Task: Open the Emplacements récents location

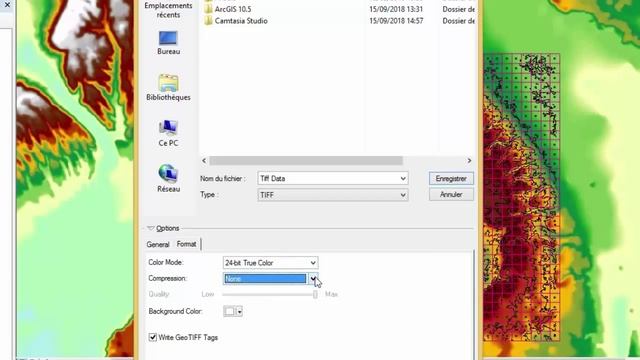Action: point(168,10)
